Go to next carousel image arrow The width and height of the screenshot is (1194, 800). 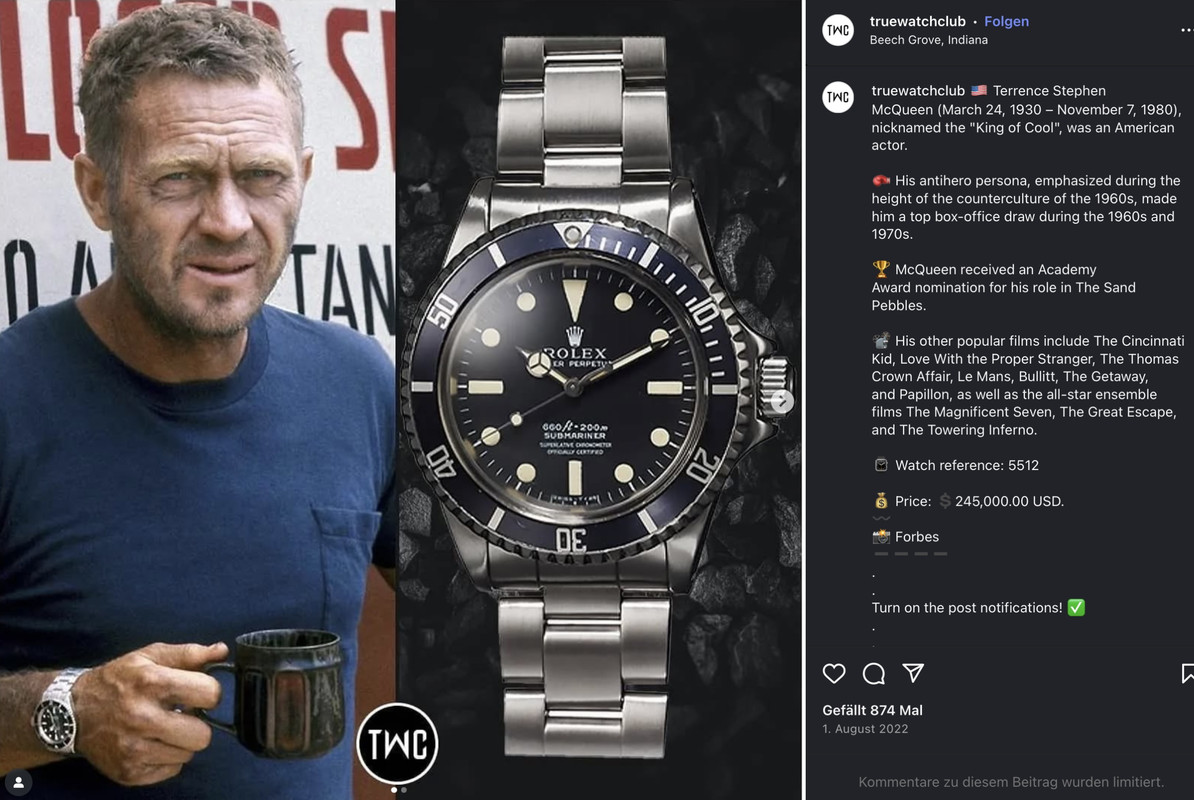coord(781,400)
